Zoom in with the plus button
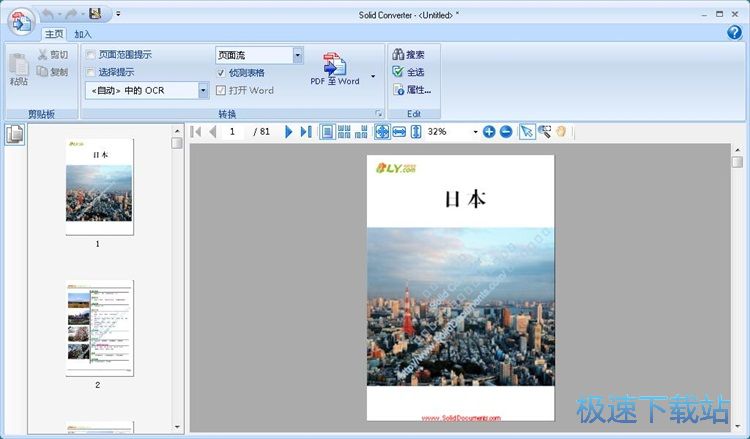The image size is (750, 439). pos(489,132)
